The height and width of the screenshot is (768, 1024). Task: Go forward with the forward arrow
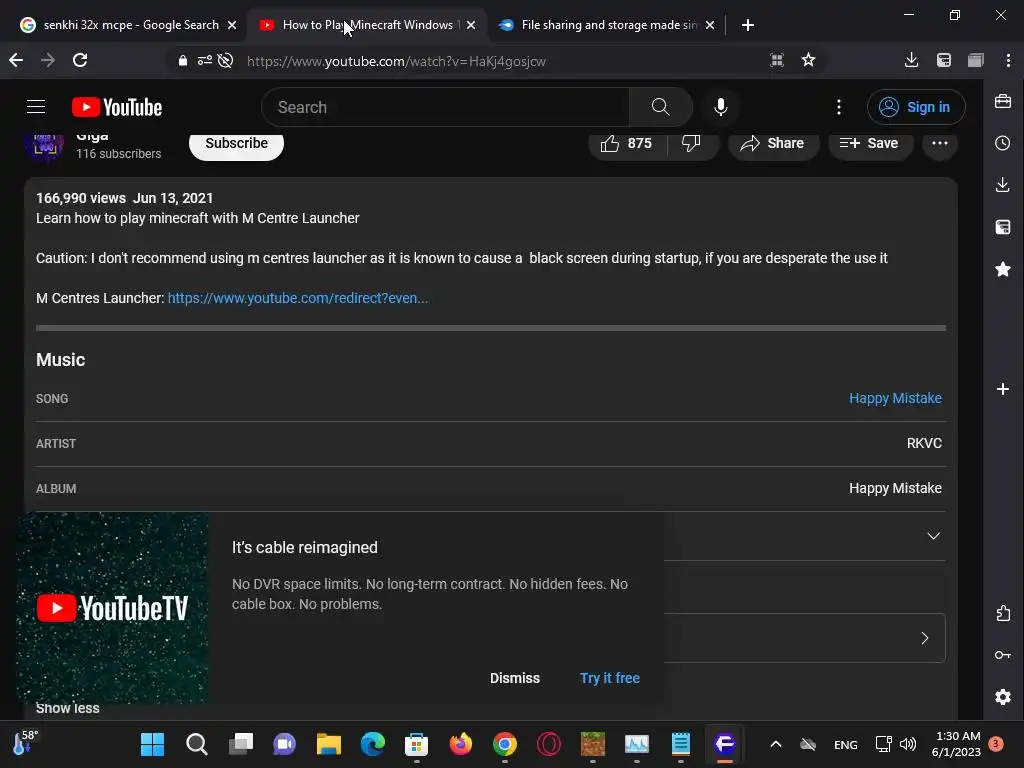pyautogui.click(x=48, y=60)
